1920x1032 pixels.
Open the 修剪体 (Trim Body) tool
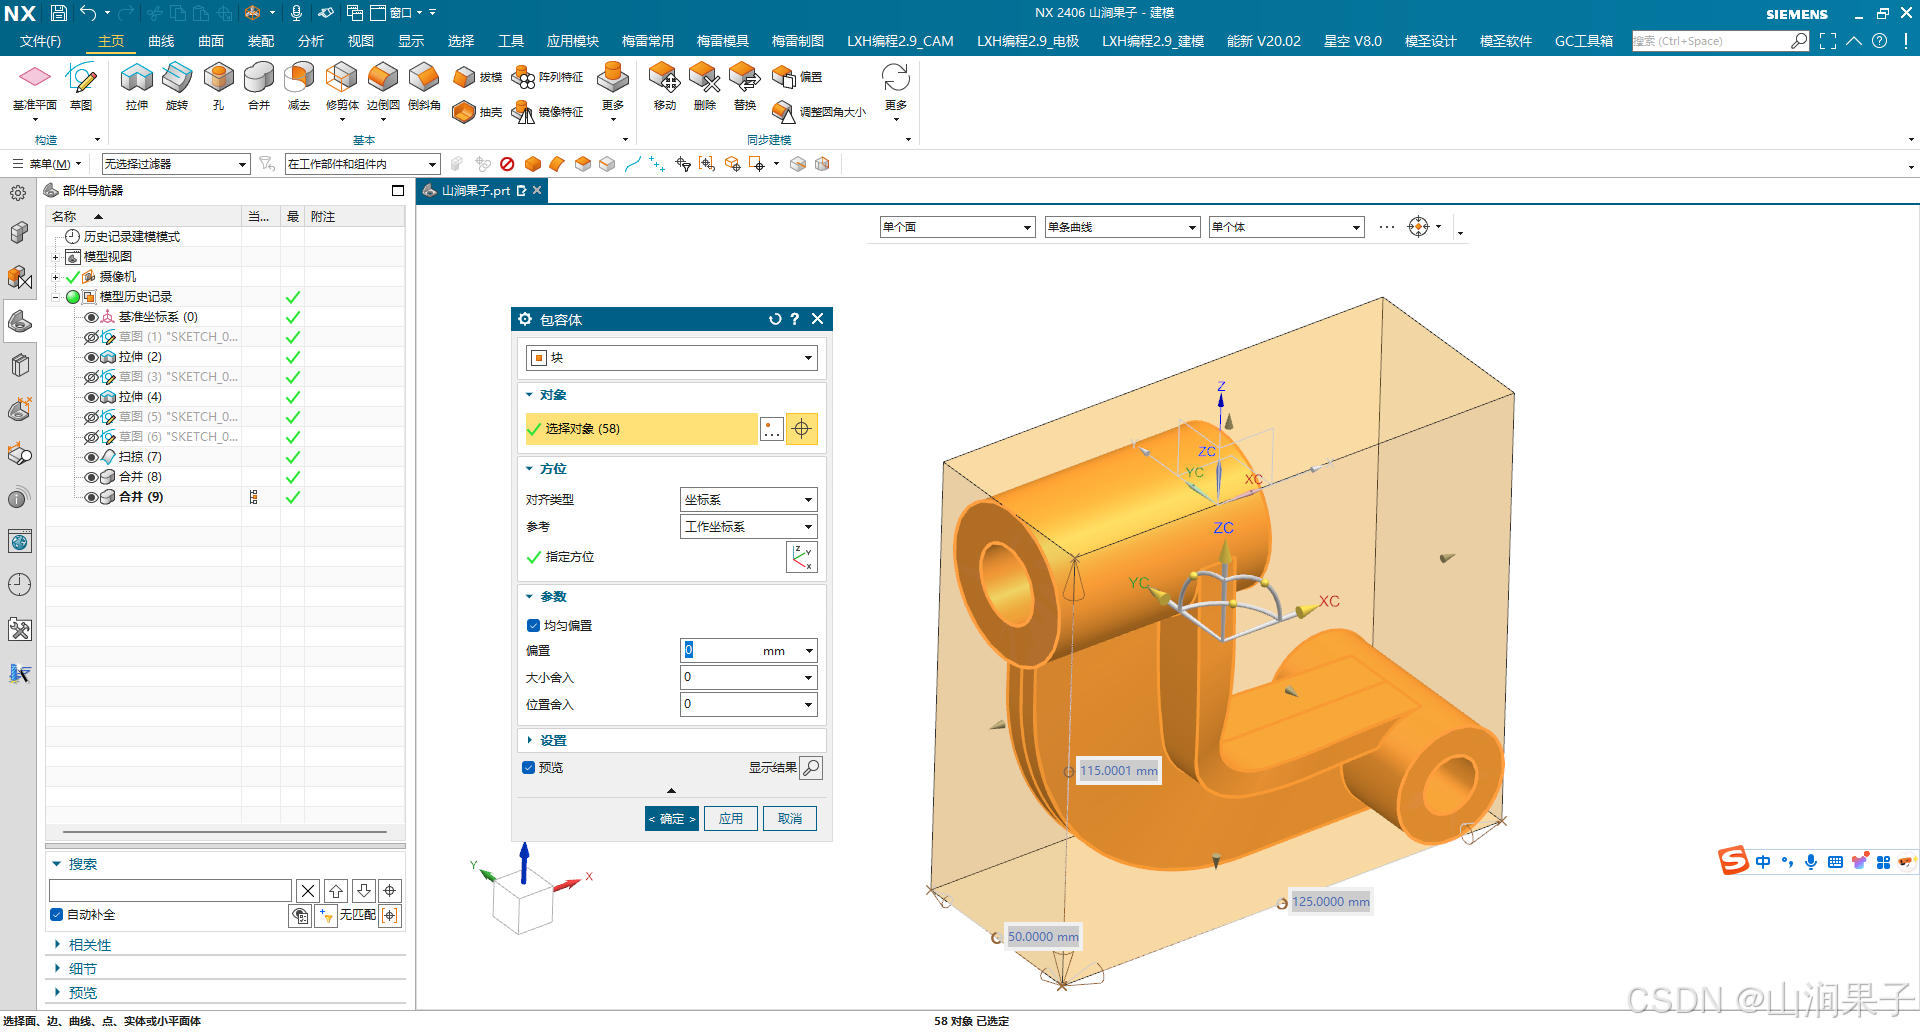pyautogui.click(x=342, y=85)
